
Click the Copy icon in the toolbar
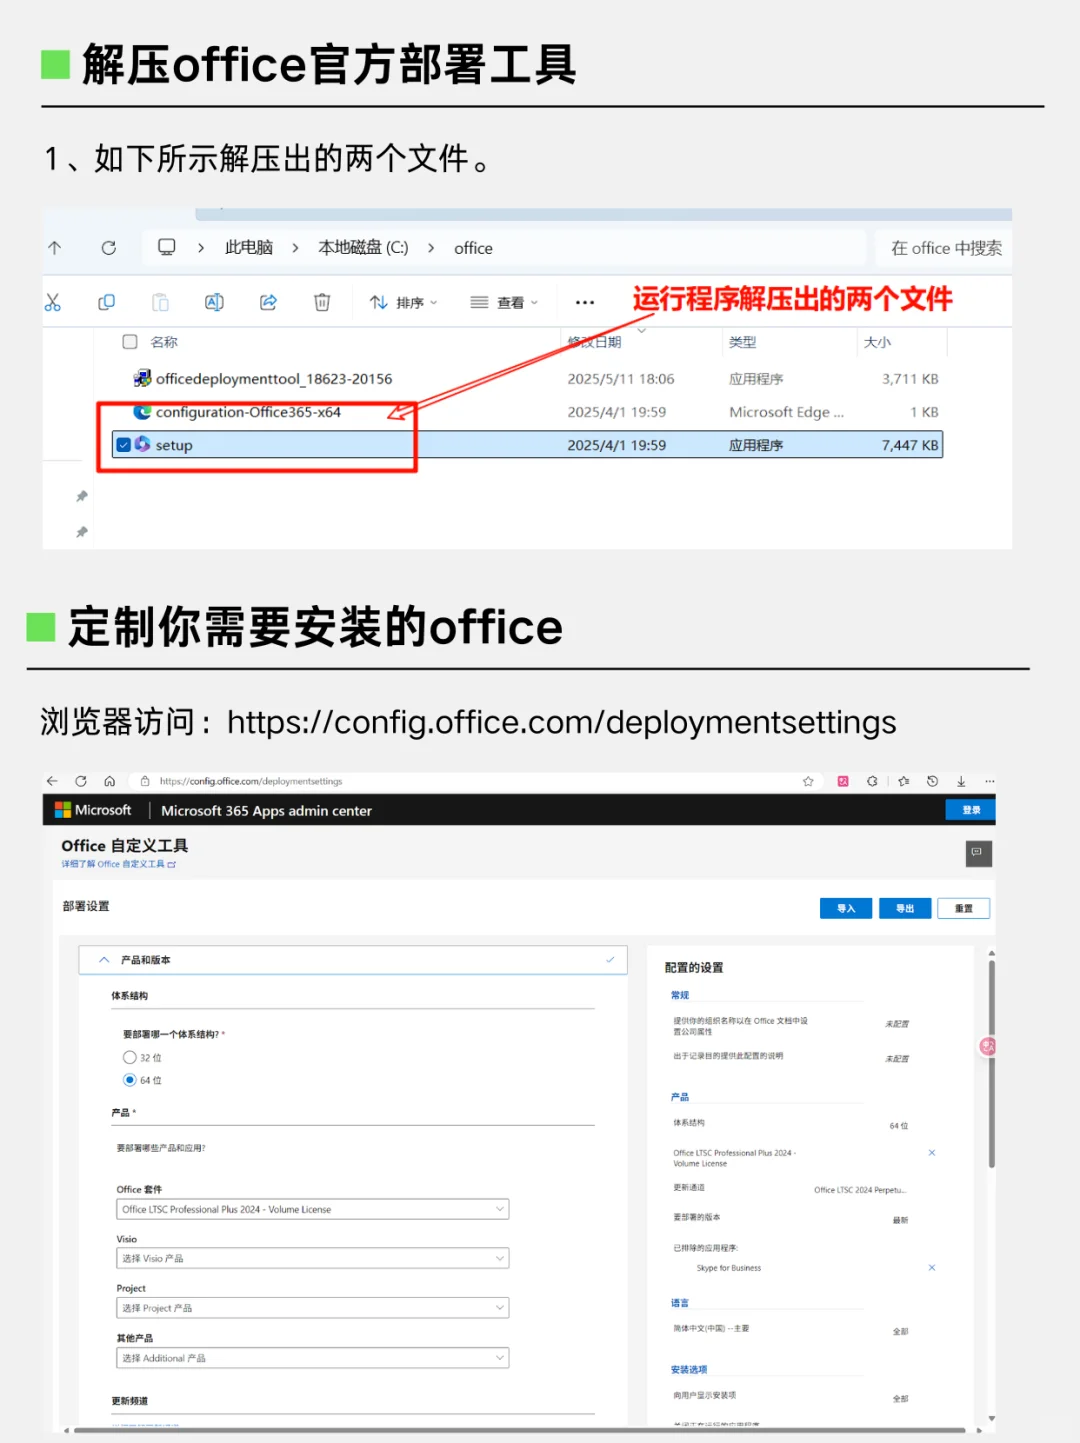106,301
